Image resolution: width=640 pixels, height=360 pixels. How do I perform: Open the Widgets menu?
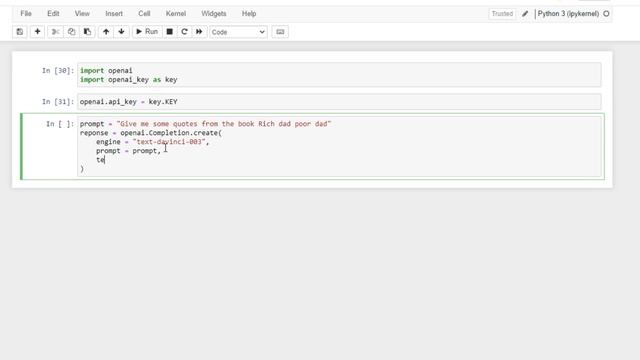coord(213,13)
